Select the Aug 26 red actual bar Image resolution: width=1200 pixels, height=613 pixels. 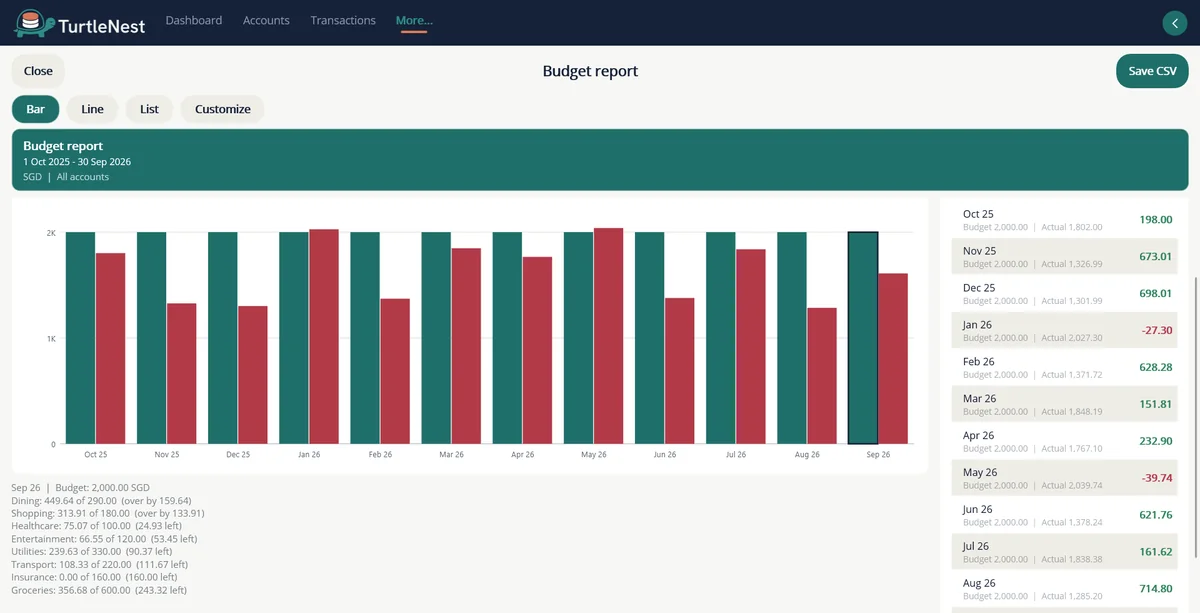(822, 376)
